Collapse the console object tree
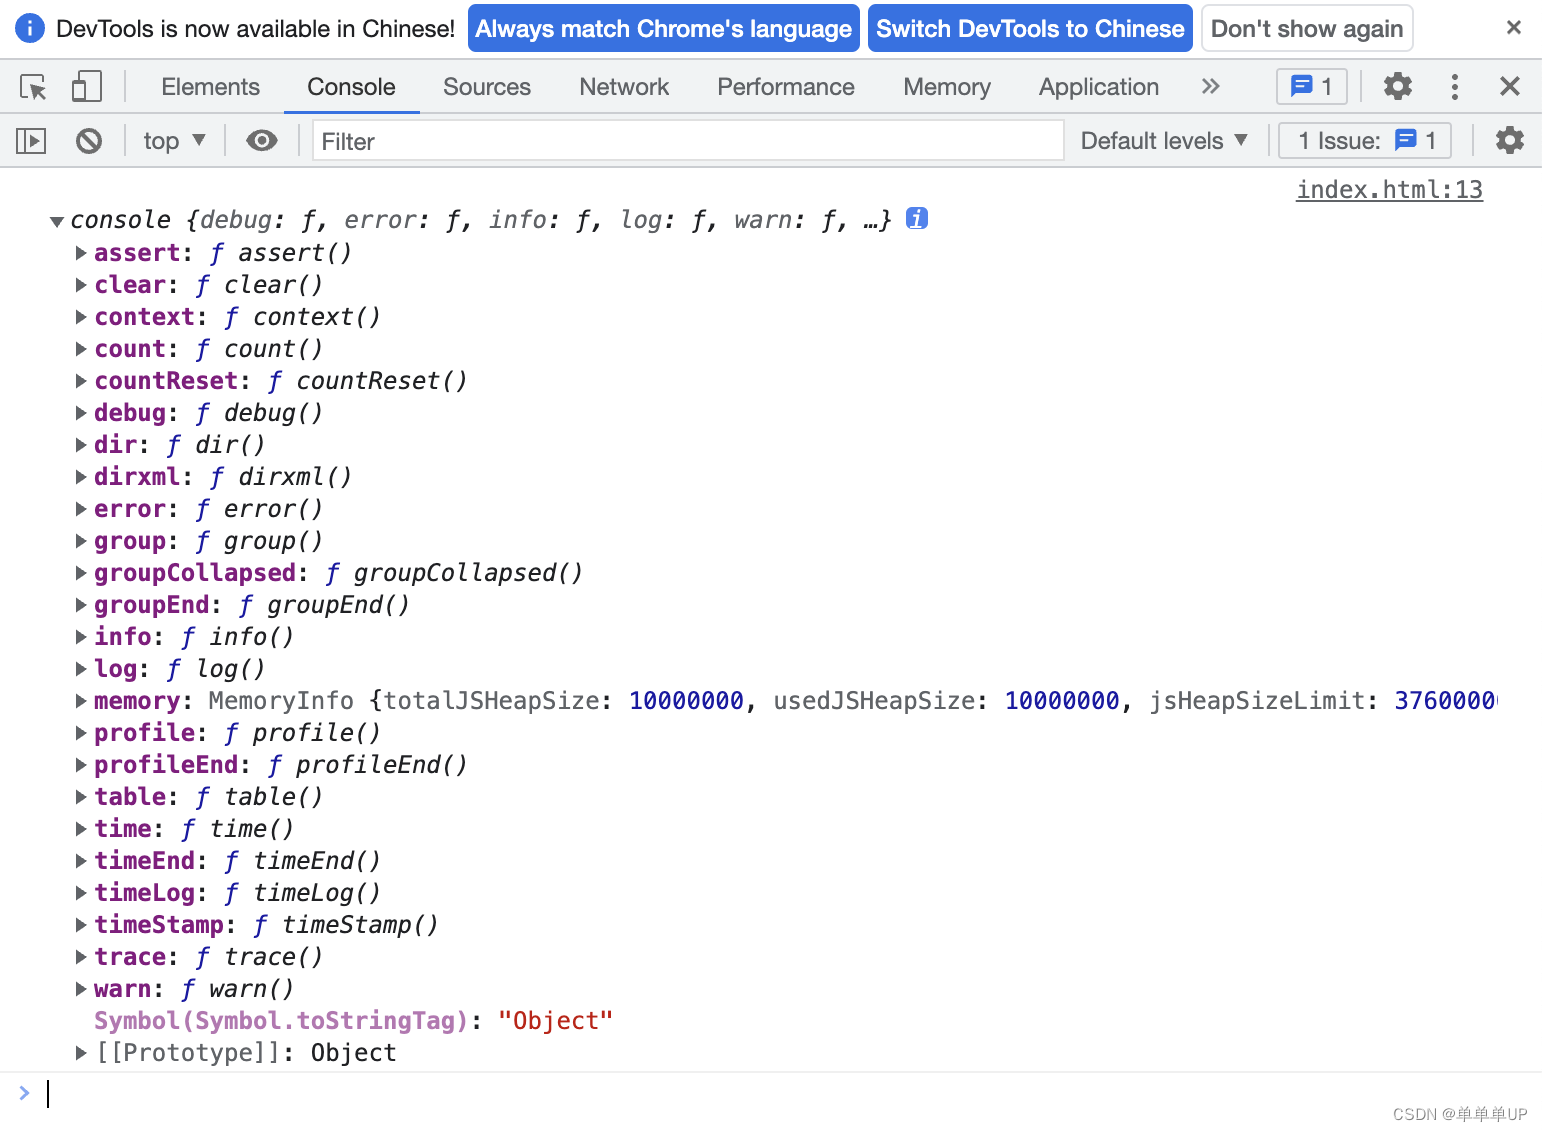Viewport: 1542px width, 1132px height. click(x=57, y=221)
